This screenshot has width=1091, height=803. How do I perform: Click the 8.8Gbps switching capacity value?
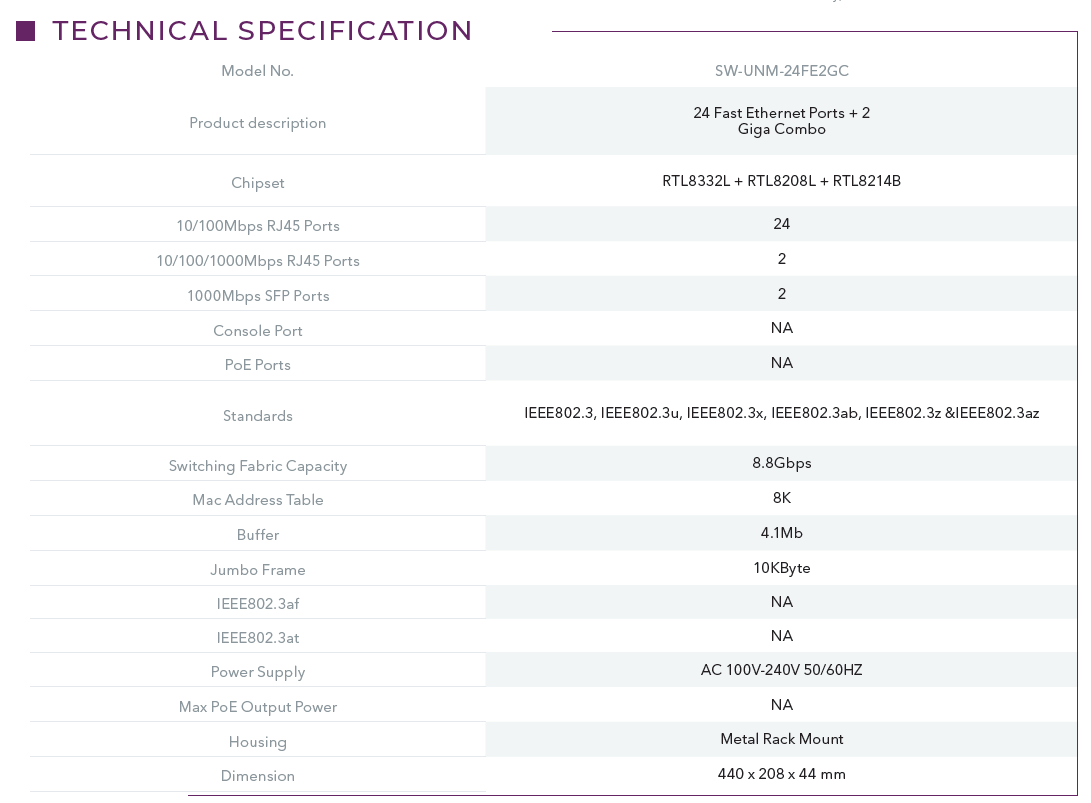[x=781, y=463]
